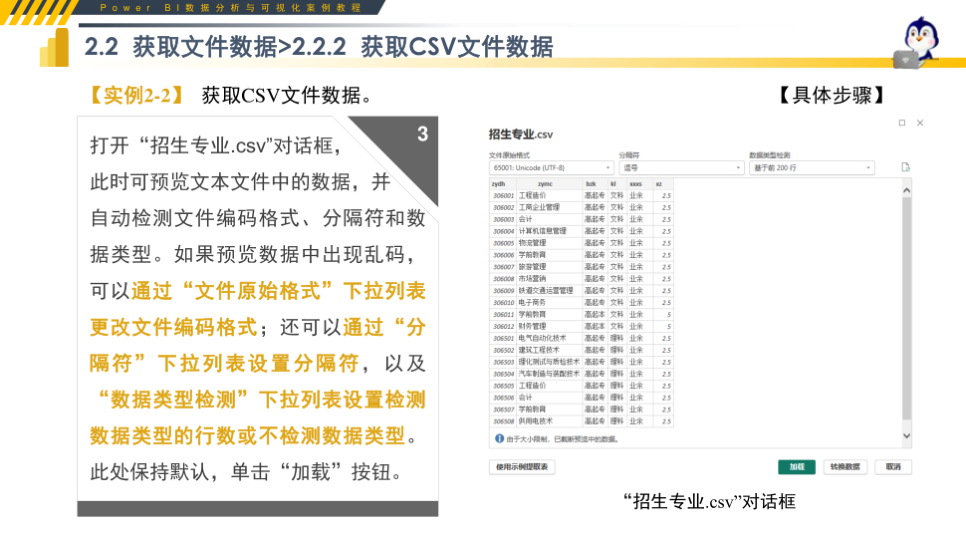Click the yellow Power BI logo by the heading

coord(55,47)
